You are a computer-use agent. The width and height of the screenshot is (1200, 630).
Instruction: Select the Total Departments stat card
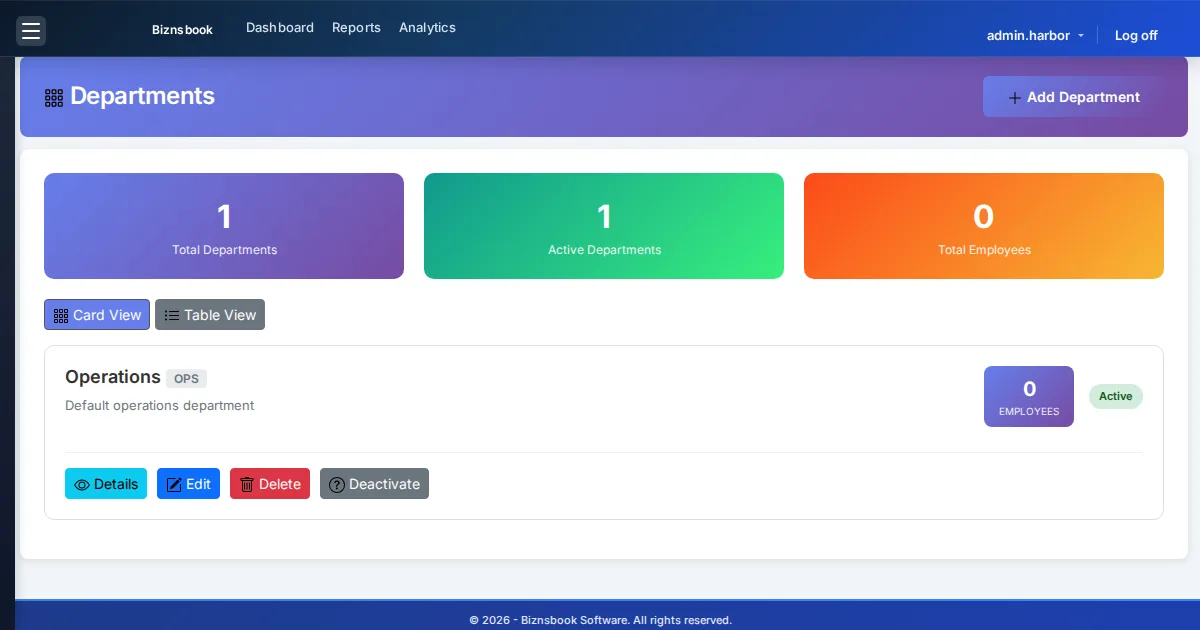tap(224, 226)
